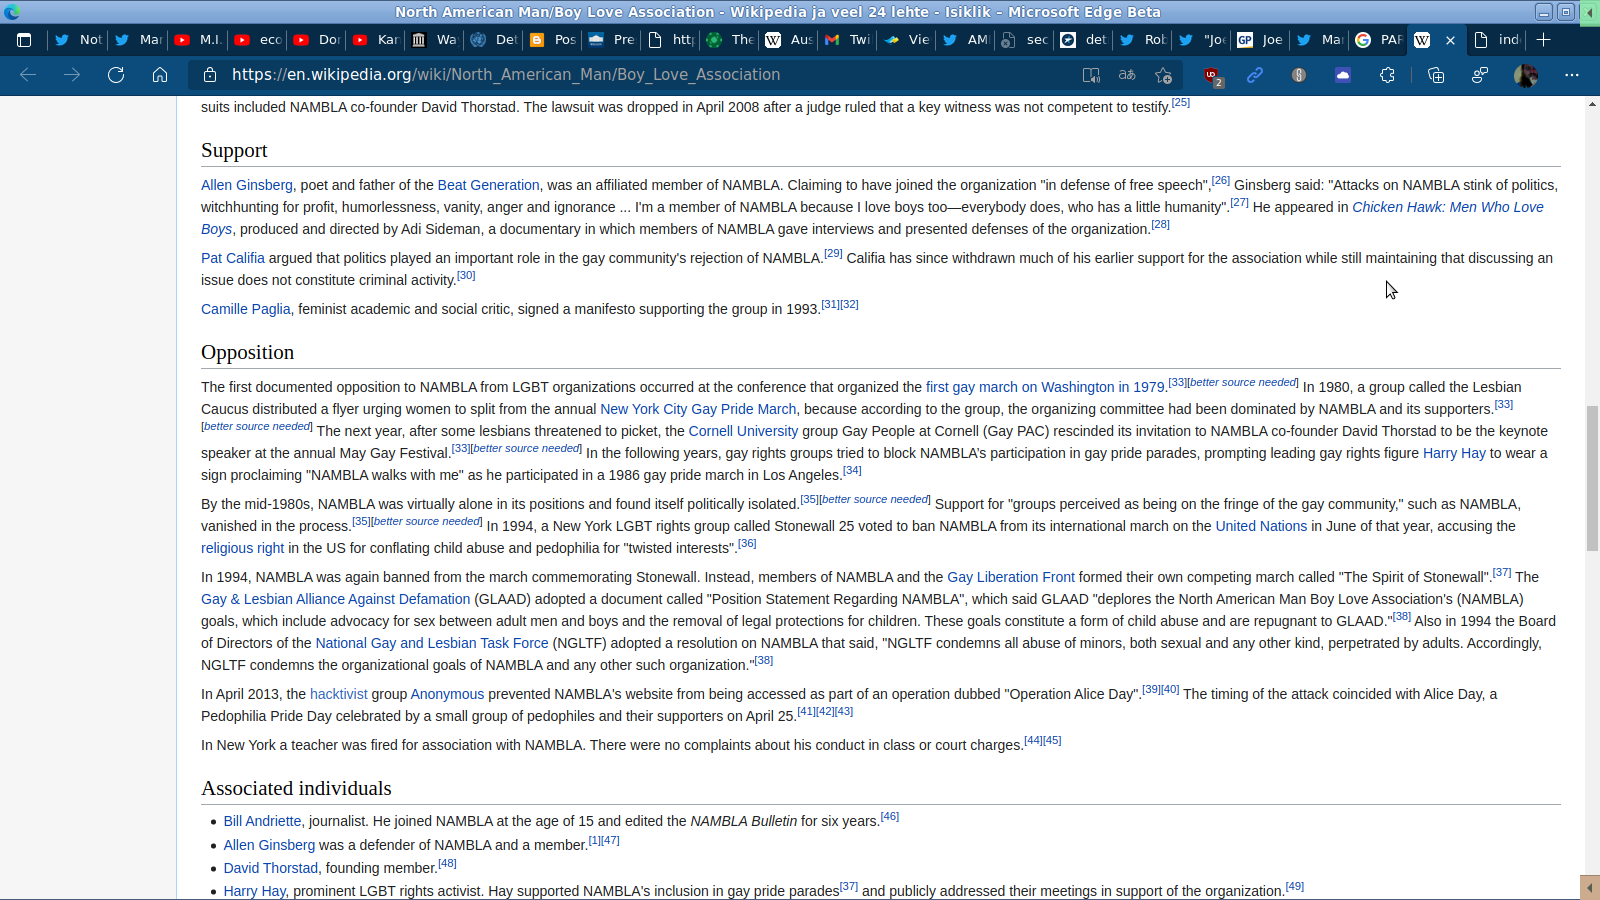1600x900 pixels.
Task: Open the Camille Paglia link
Action: pyautogui.click(x=246, y=309)
